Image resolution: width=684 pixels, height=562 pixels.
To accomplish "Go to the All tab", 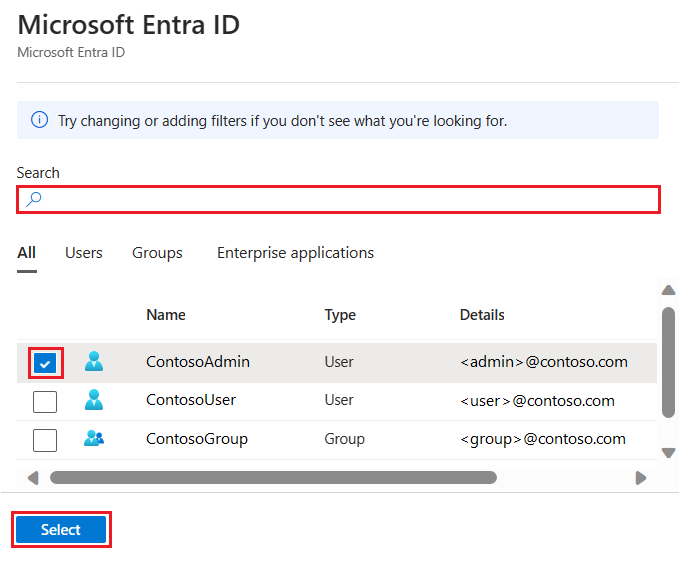I will [27, 253].
